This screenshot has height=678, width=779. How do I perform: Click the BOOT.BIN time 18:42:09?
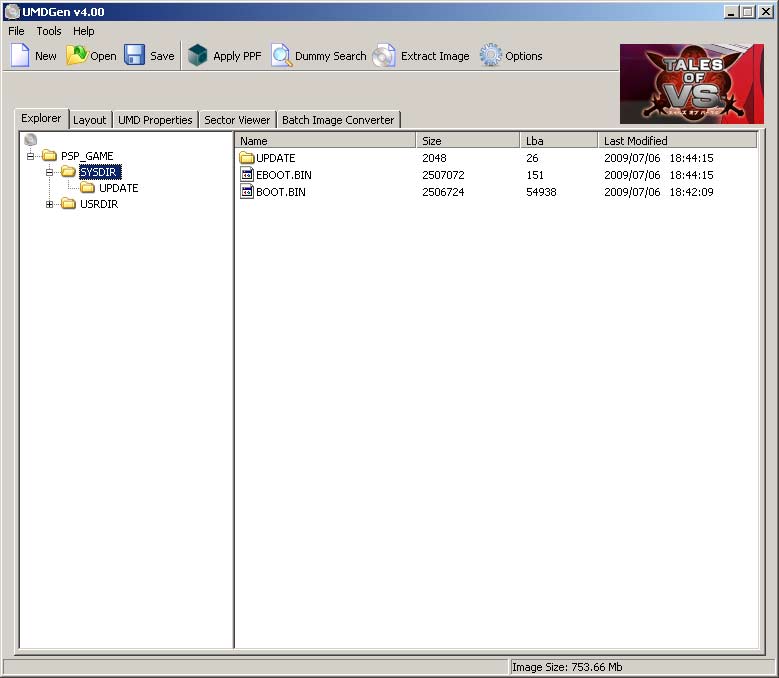691,192
